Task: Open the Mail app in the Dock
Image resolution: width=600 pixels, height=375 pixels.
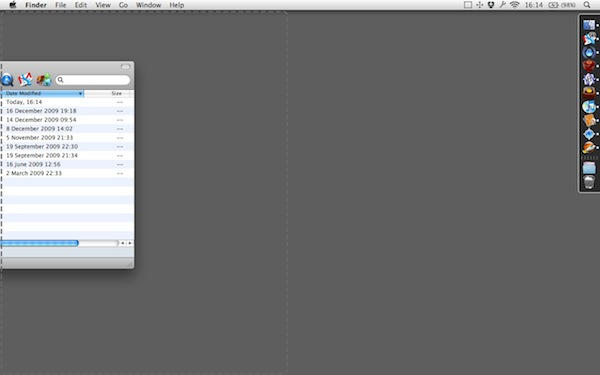Action: (x=589, y=39)
